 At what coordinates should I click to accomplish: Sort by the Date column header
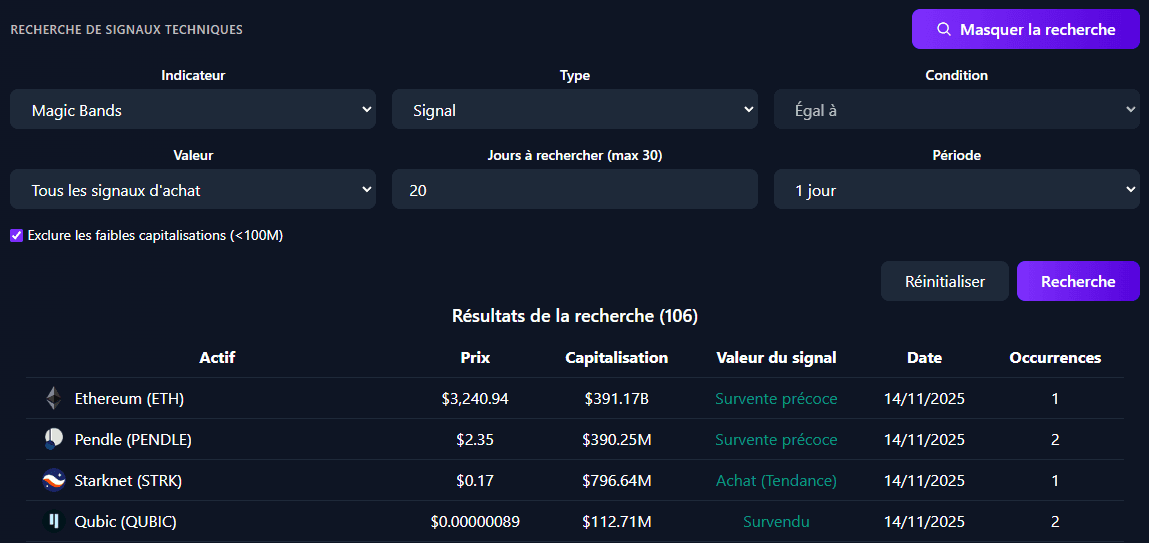924,358
